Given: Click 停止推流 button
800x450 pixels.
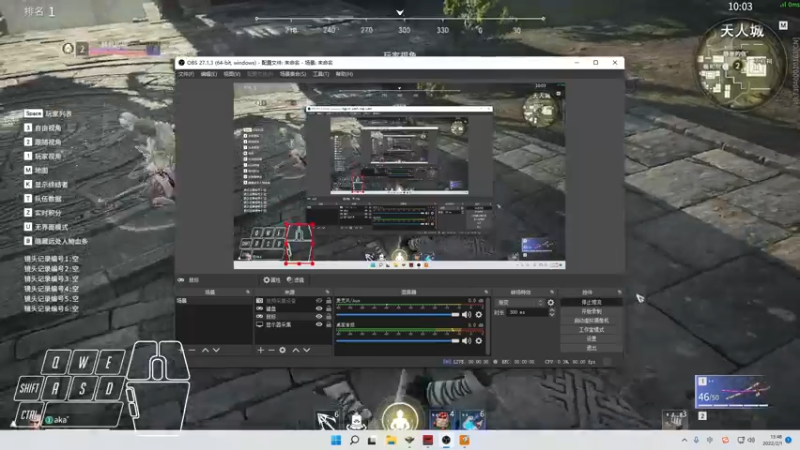Looking at the screenshot, I should [x=591, y=303].
